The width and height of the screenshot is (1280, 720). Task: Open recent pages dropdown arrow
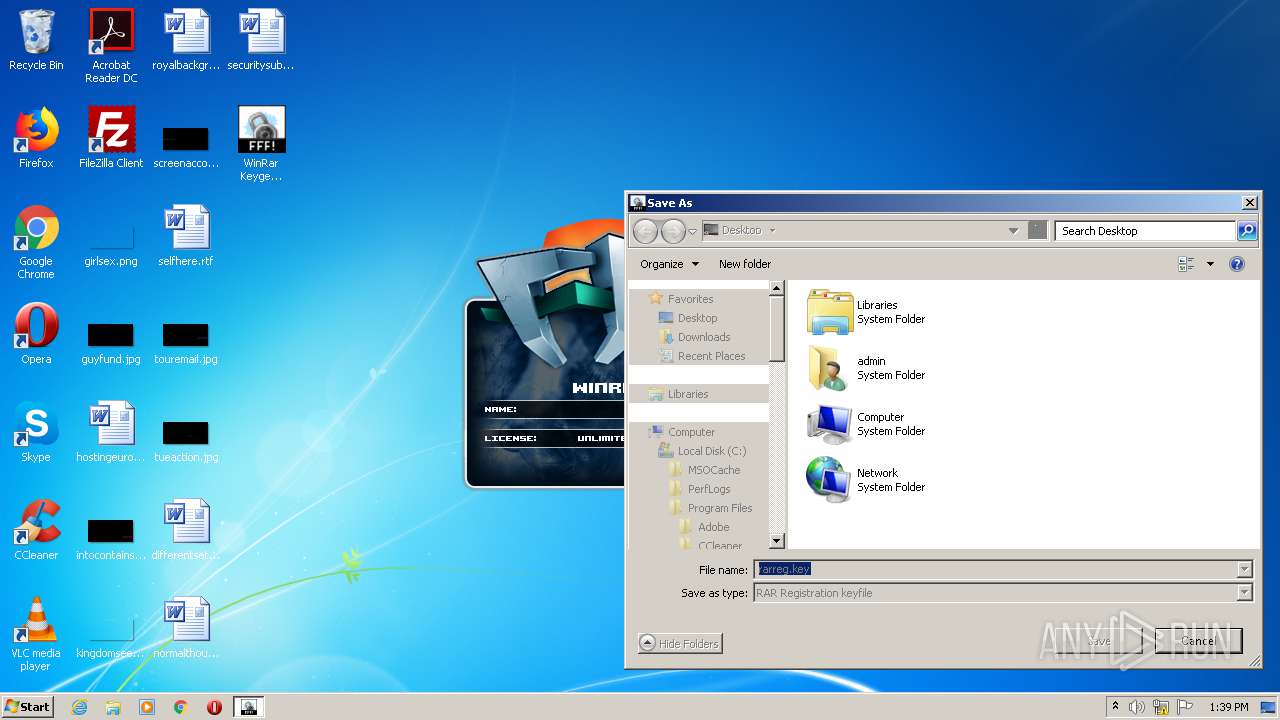tap(692, 232)
